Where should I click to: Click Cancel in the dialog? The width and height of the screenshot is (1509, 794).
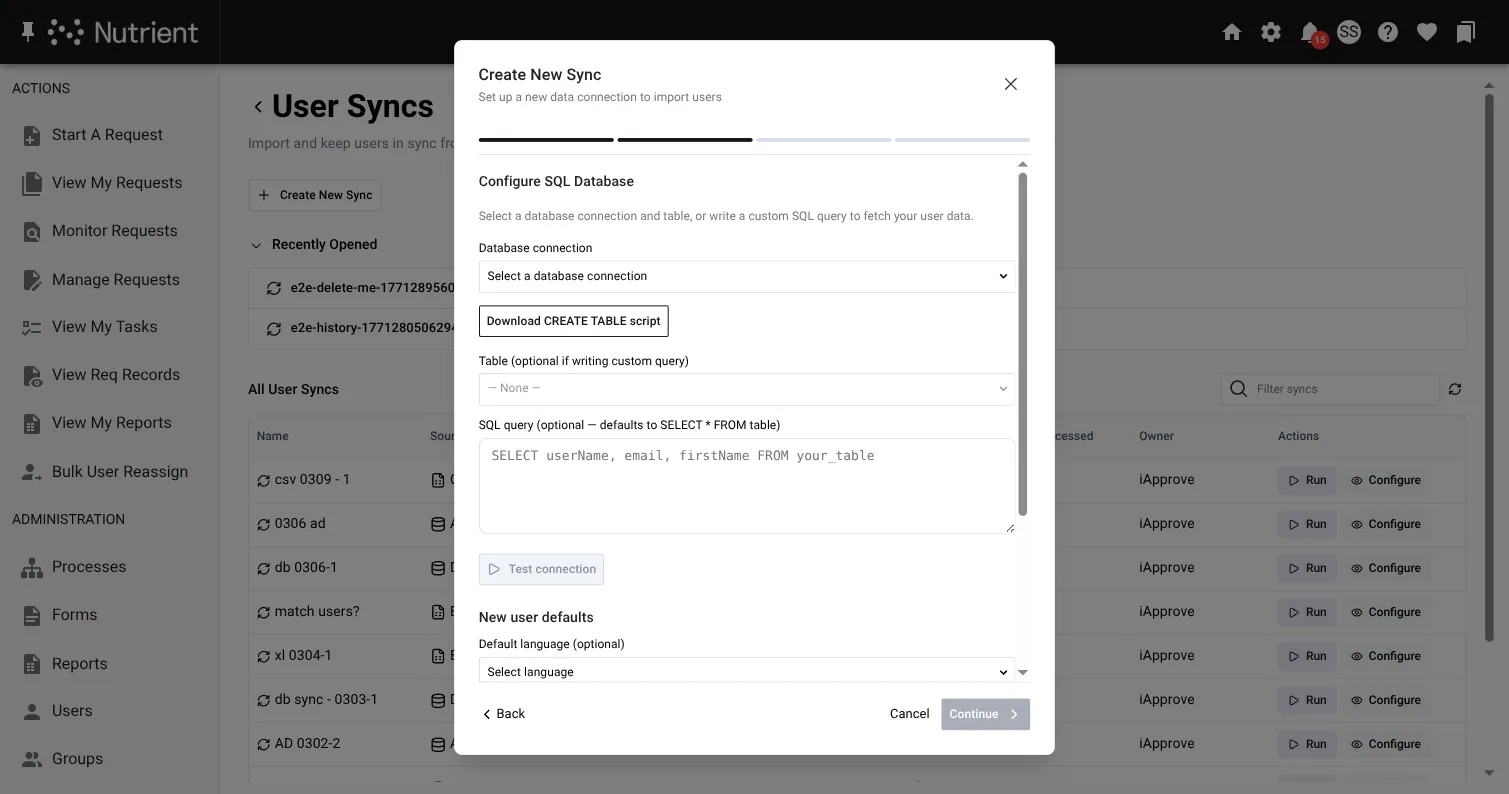coord(909,714)
